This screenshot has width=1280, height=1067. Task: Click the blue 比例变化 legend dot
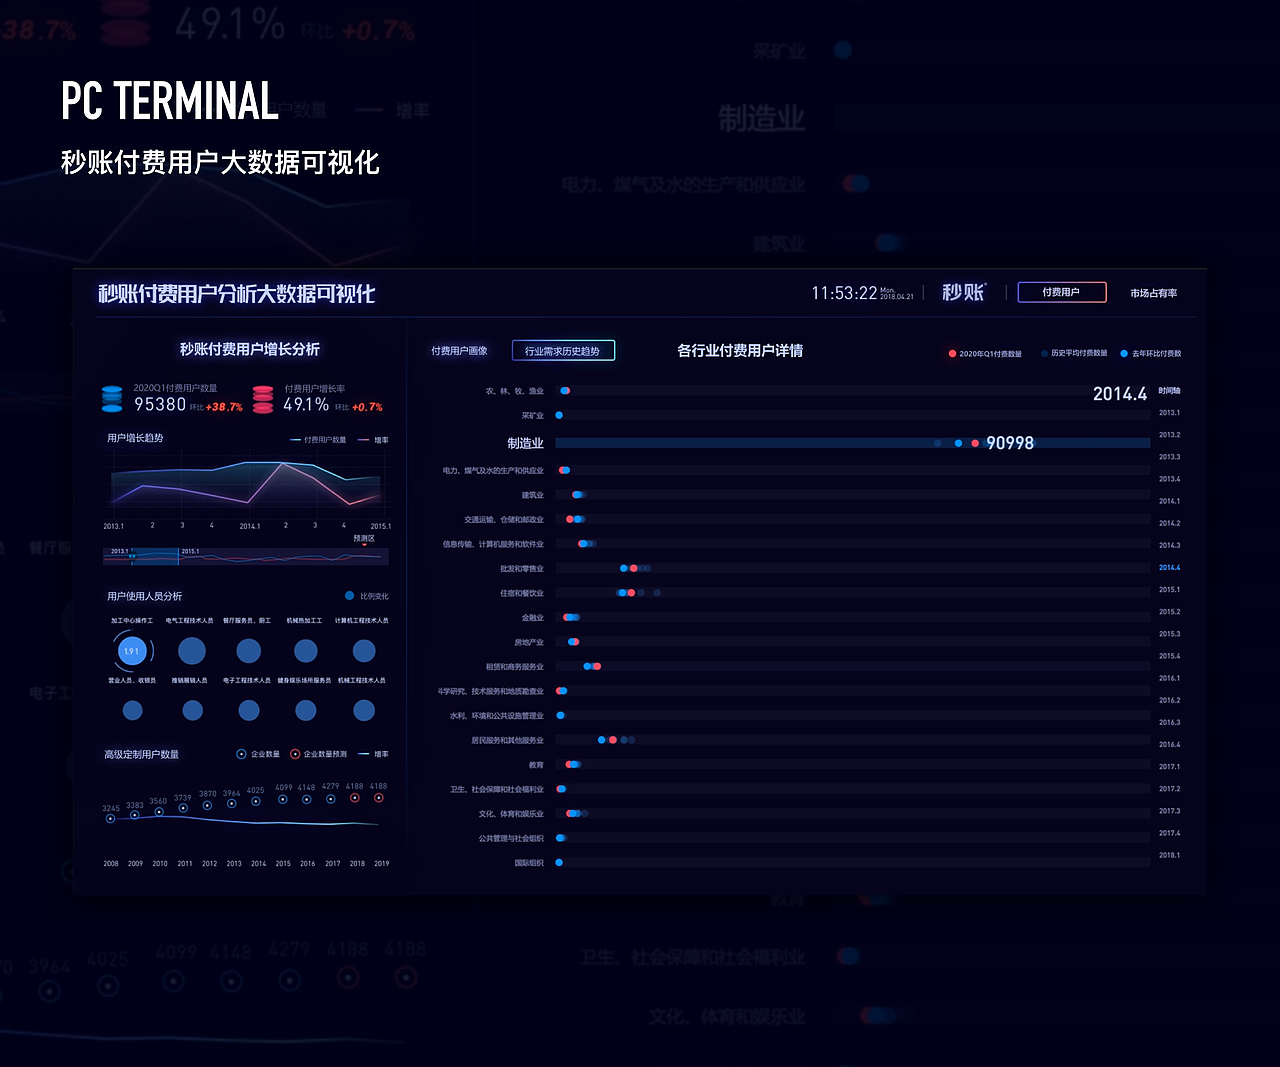coord(349,595)
